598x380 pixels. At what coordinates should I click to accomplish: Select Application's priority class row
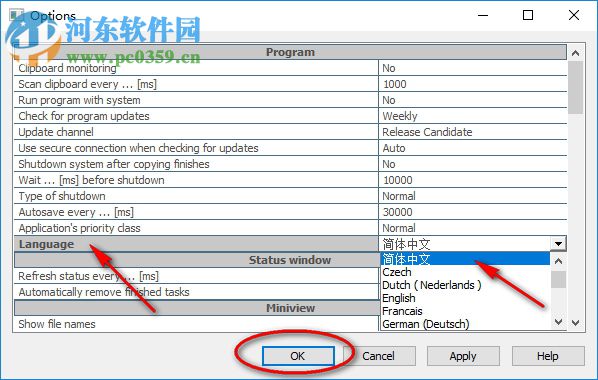tap(196, 229)
